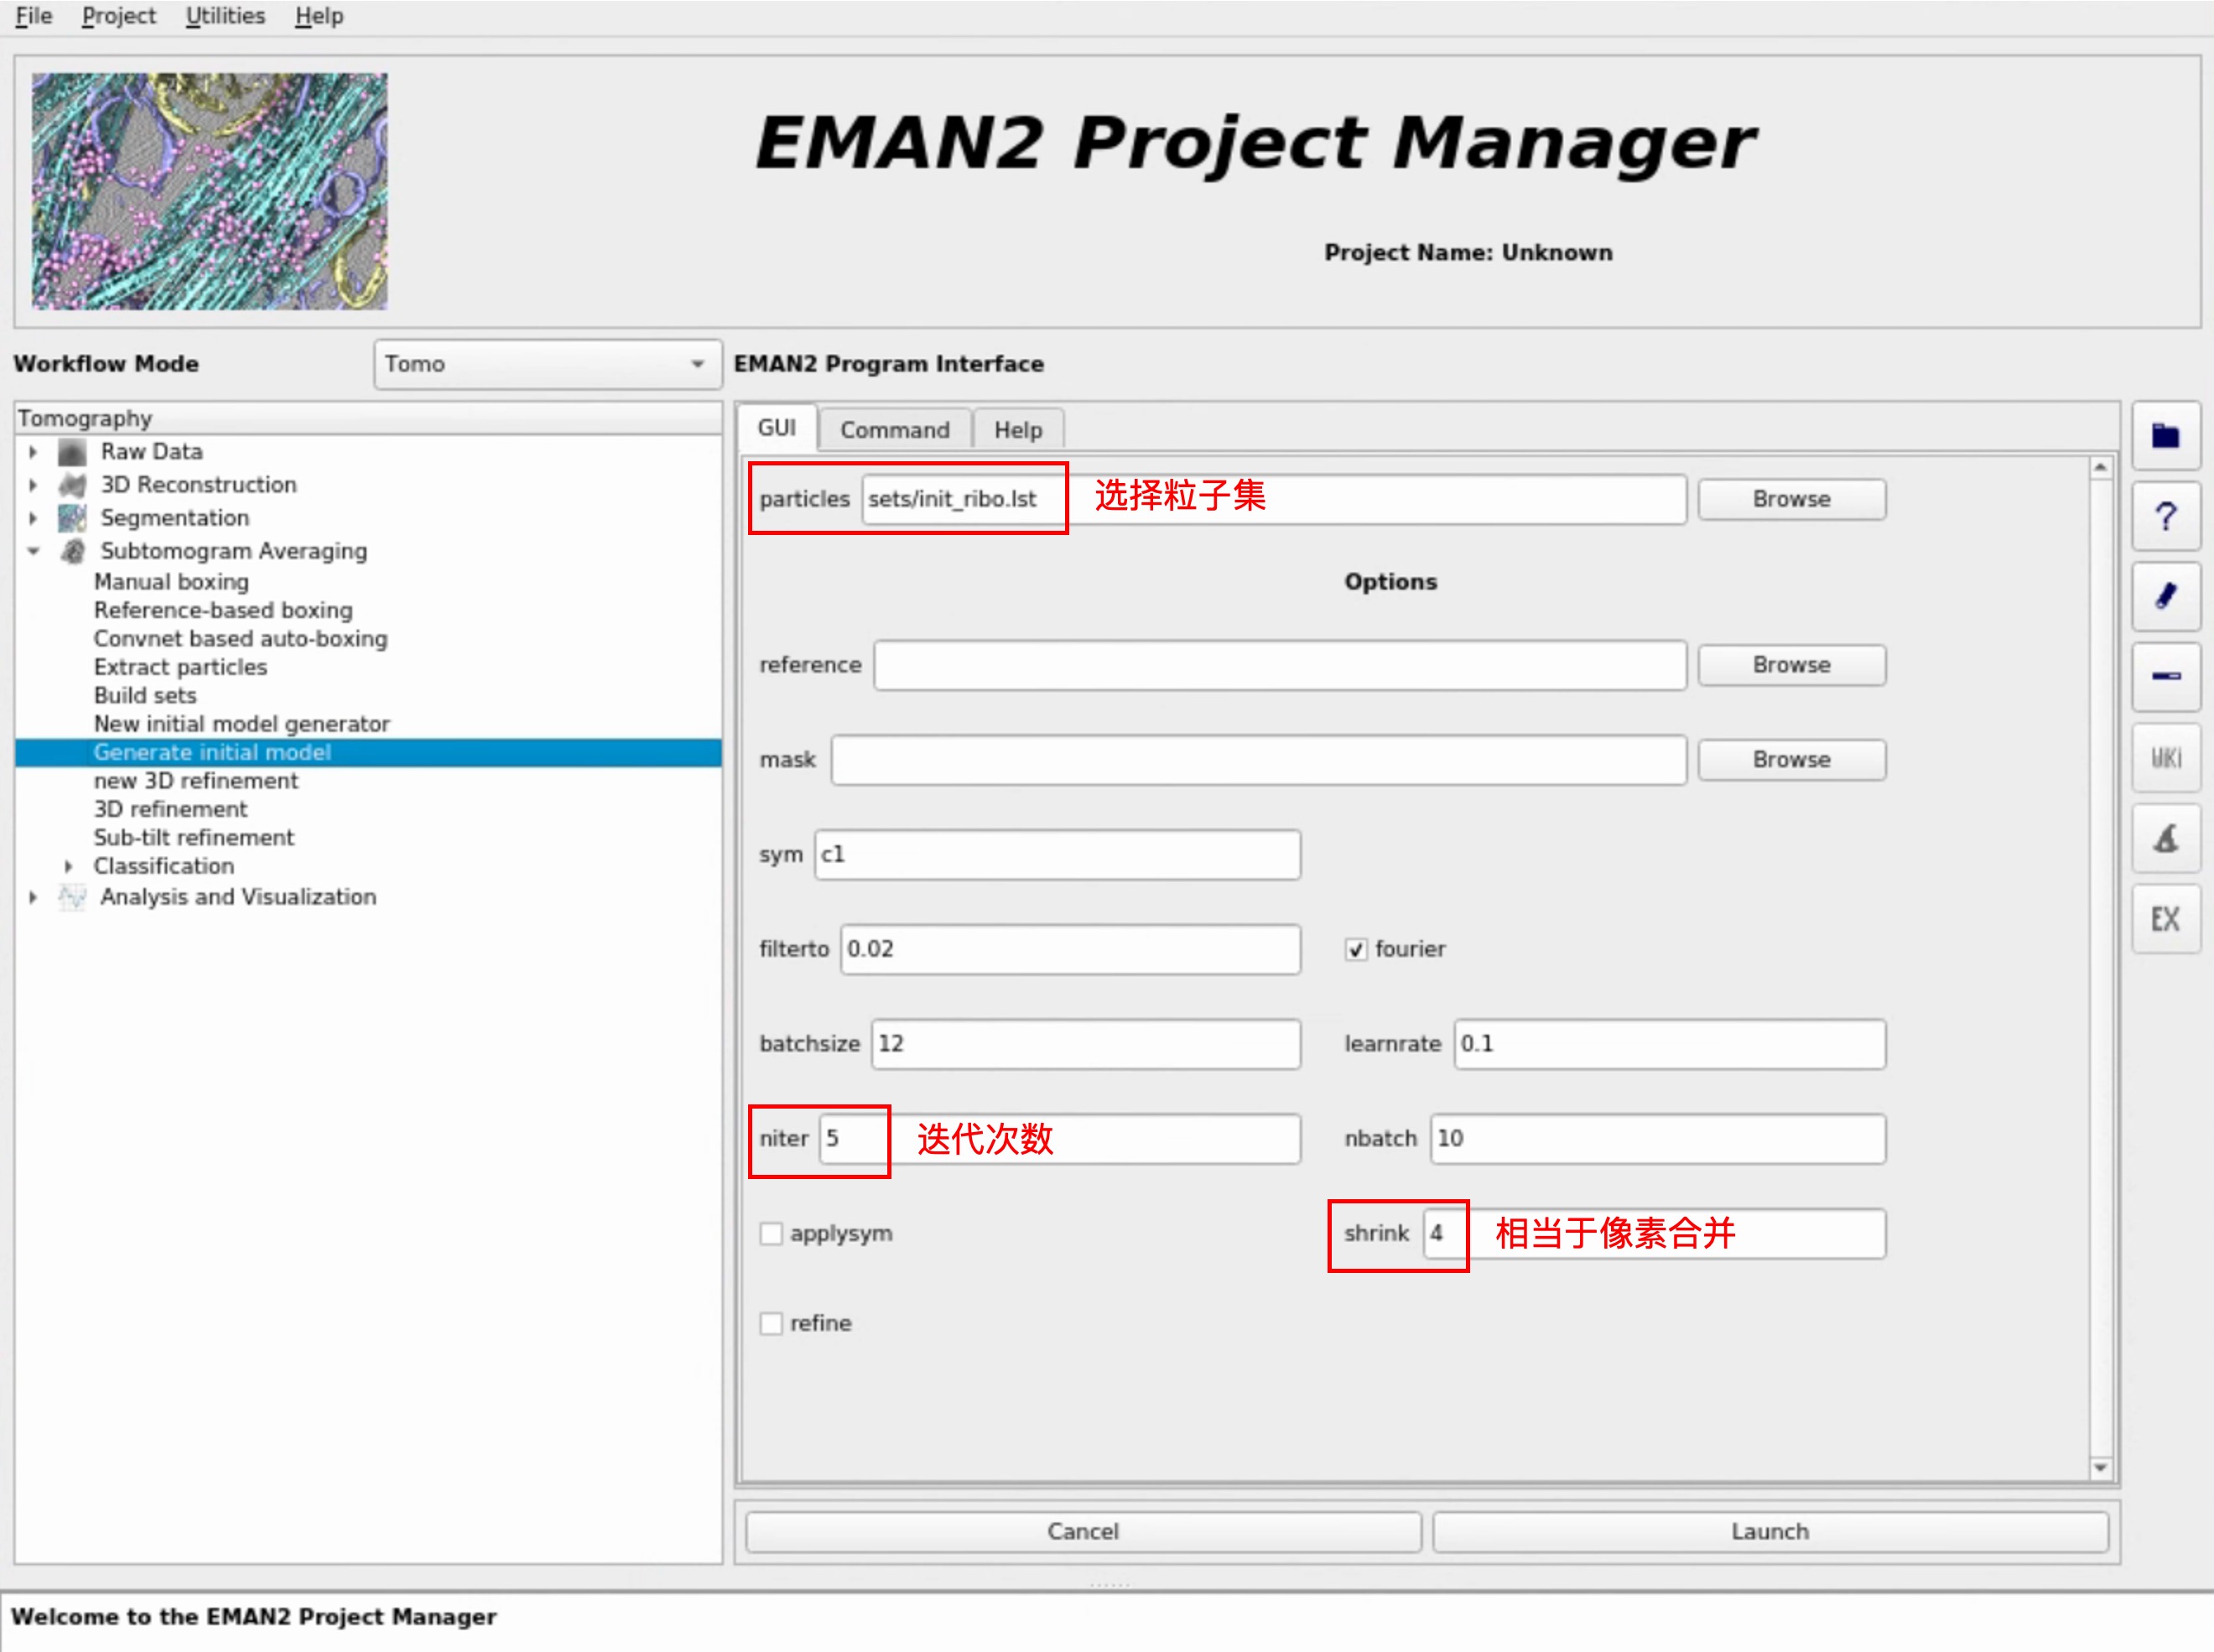Image resolution: width=2214 pixels, height=1652 pixels.
Task: Click the nbatch input field
Action: [x=1658, y=1139]
